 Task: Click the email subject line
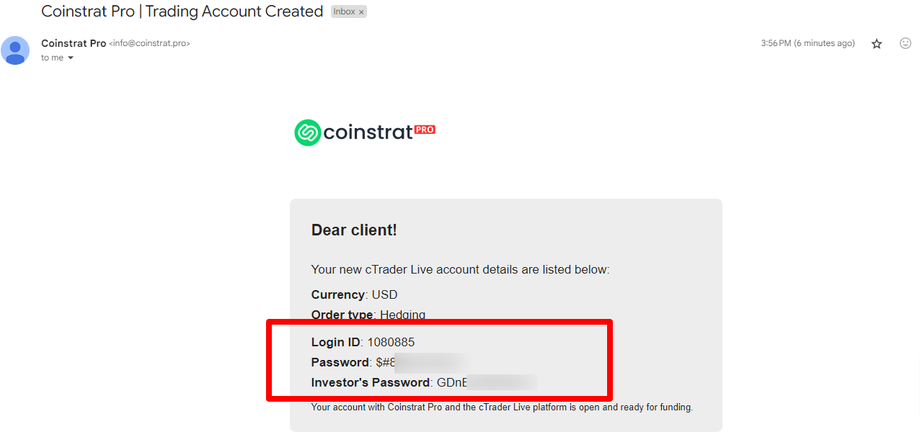tap(182, 12)
